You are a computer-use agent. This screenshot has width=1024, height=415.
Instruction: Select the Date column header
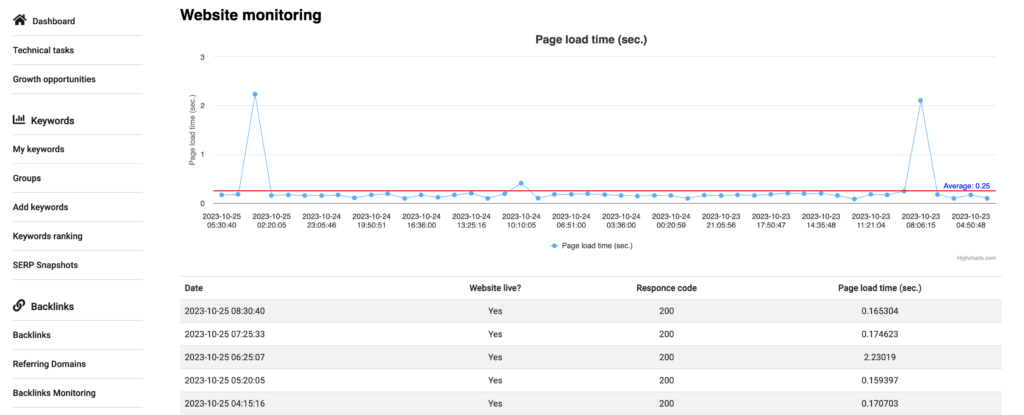(x=193, y=288)
